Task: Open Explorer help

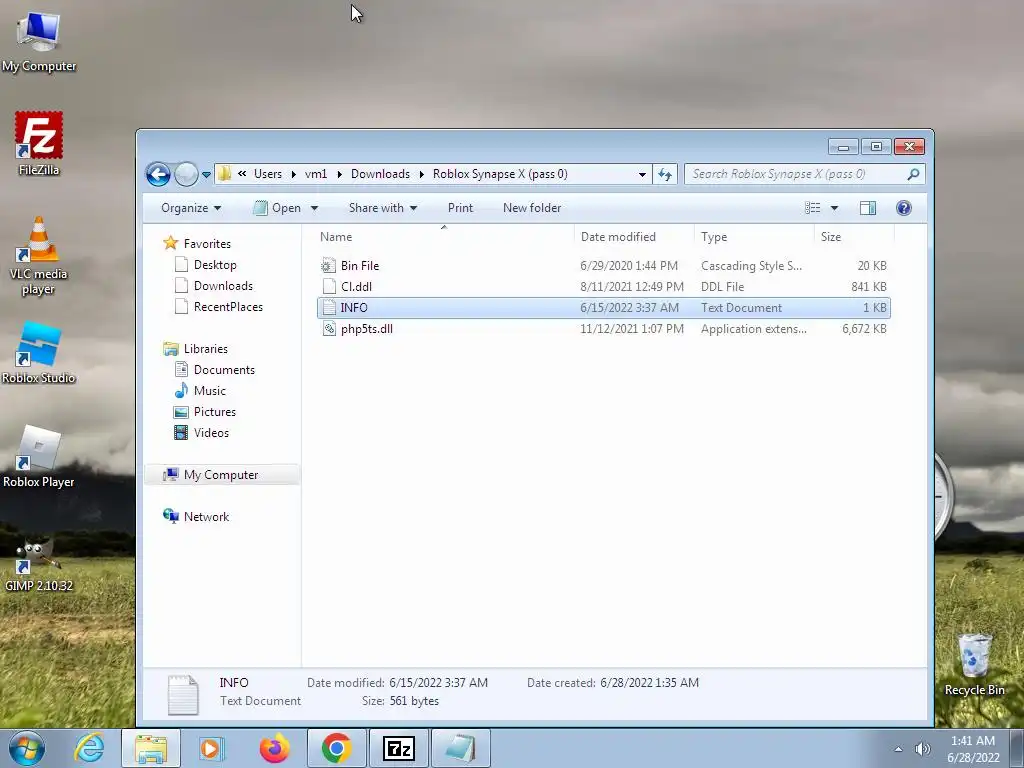Action: pos(904,208)
